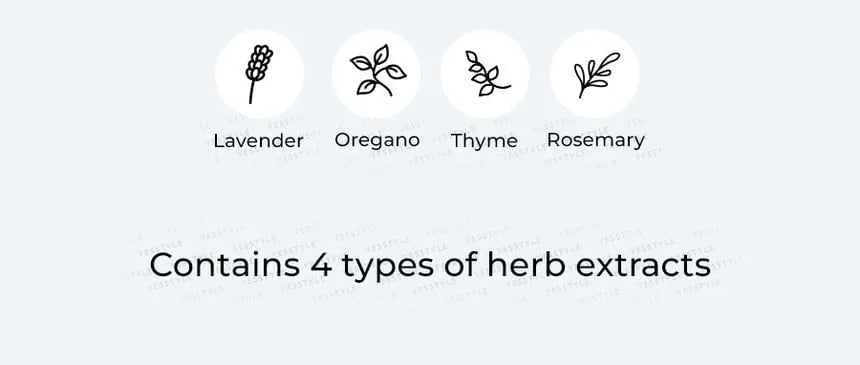Click the white circle behind the lavender icon

click(259, 74)
